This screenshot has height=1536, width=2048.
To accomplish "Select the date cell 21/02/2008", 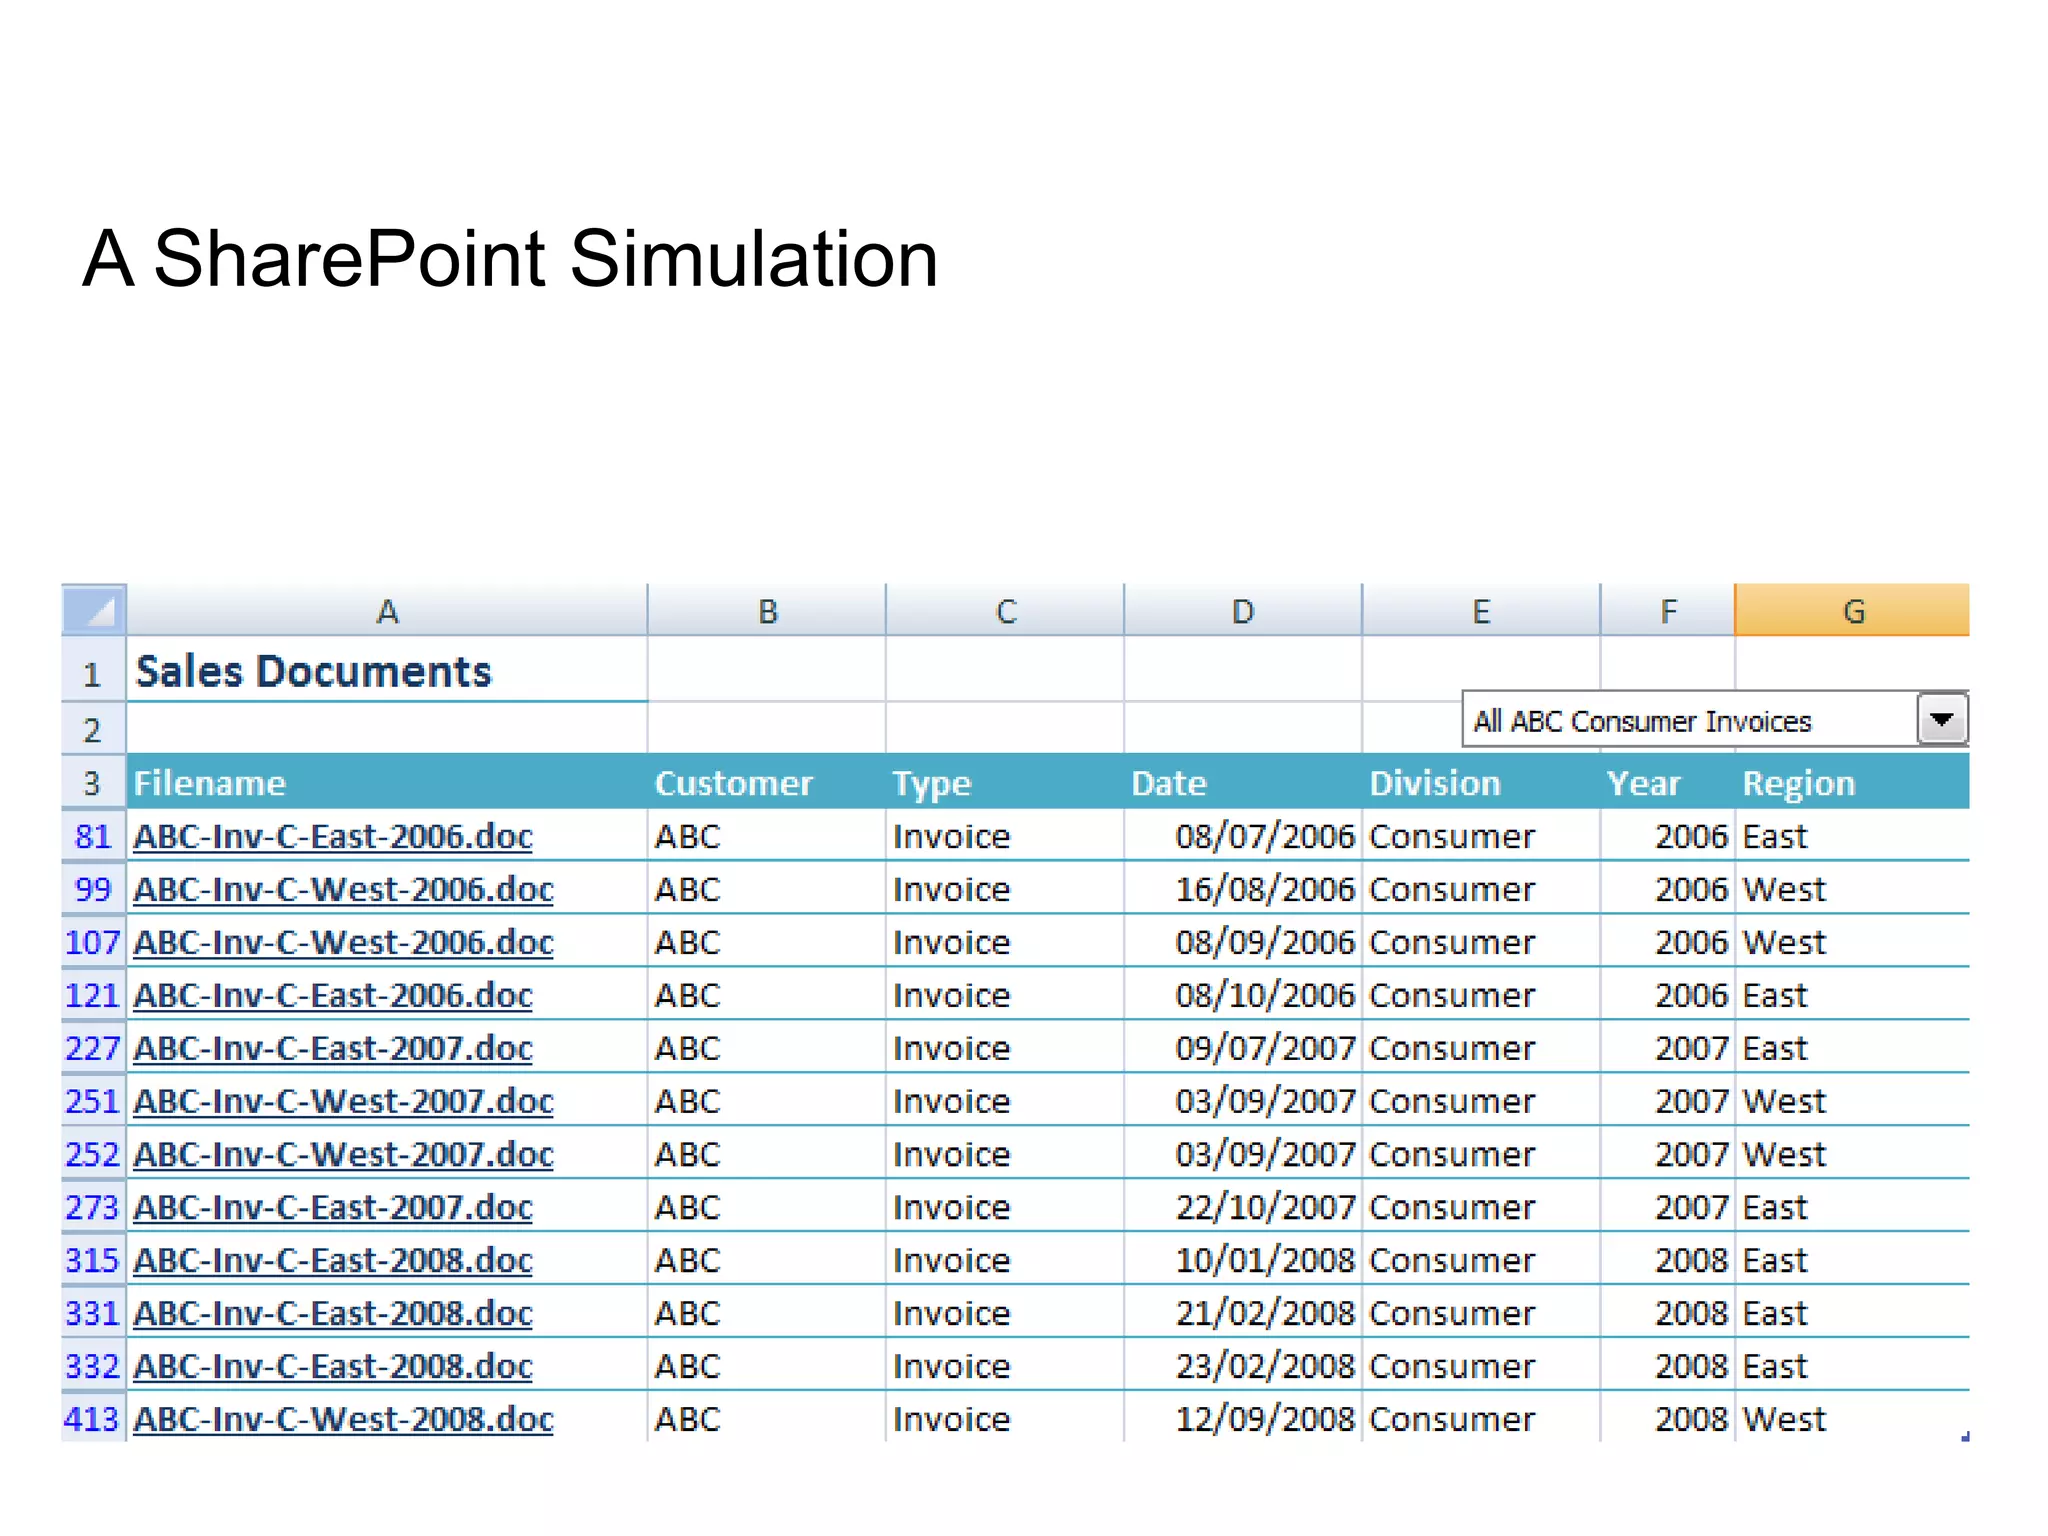I will coord(1243,1313).
